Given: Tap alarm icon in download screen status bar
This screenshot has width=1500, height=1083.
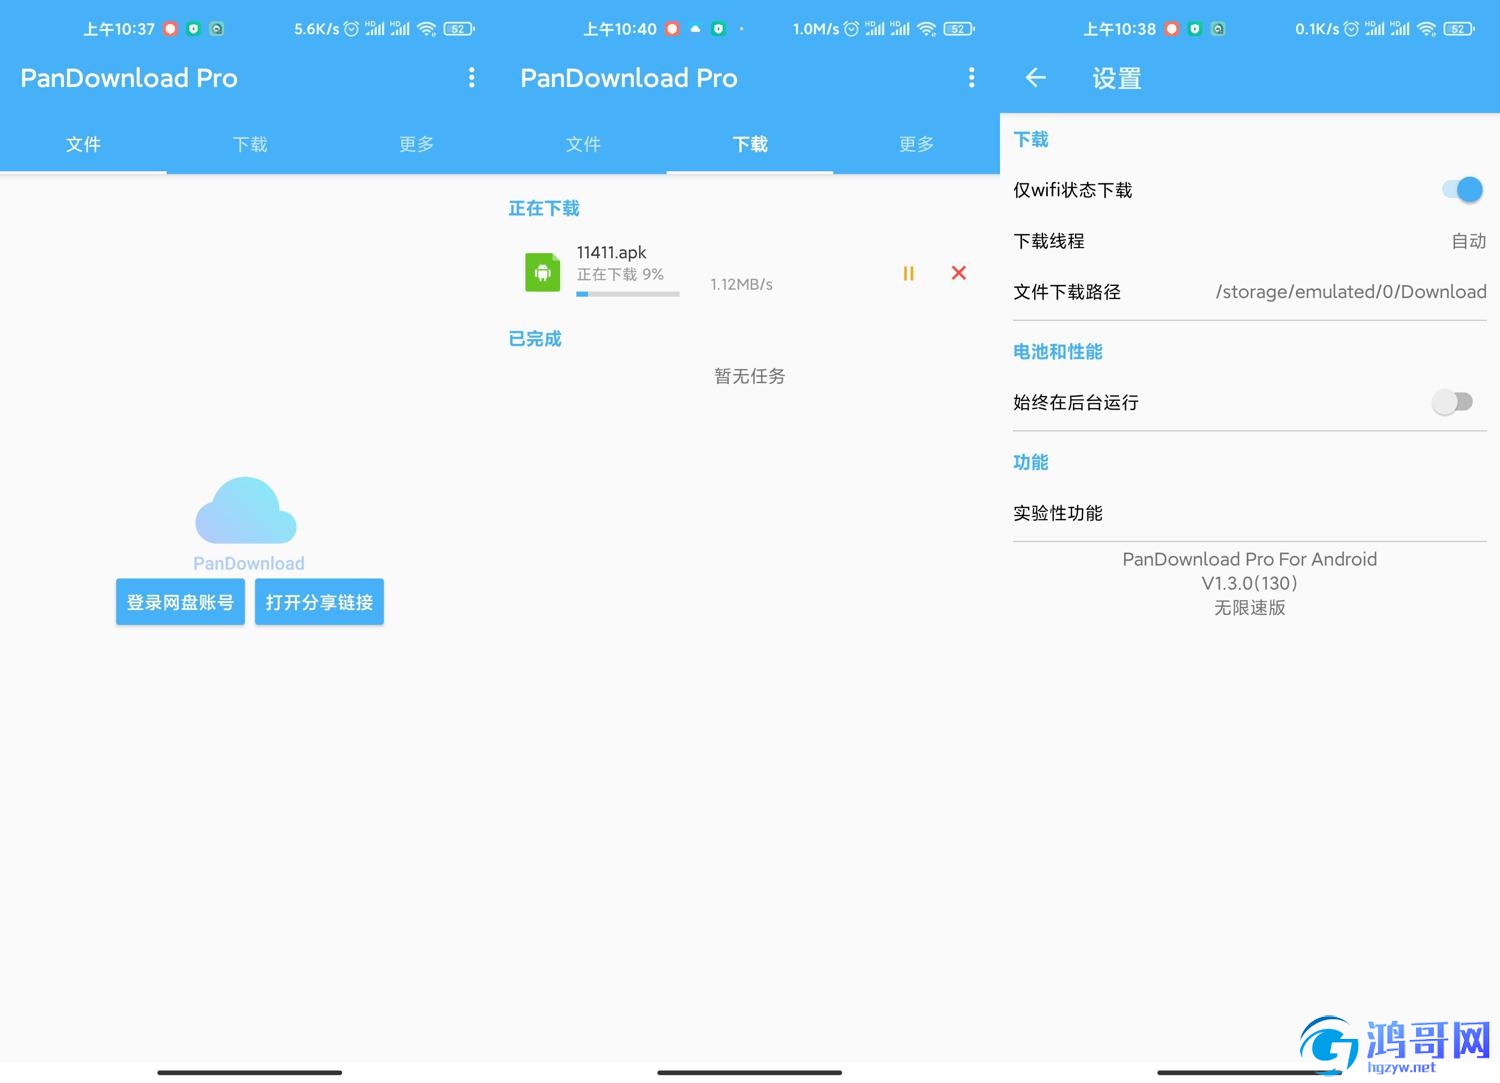Looking at the screenshot, I should 851,29.
